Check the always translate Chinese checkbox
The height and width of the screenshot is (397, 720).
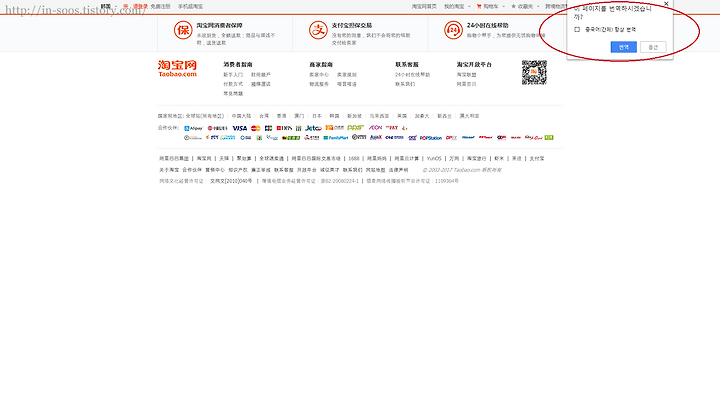(x=577, y=29)
